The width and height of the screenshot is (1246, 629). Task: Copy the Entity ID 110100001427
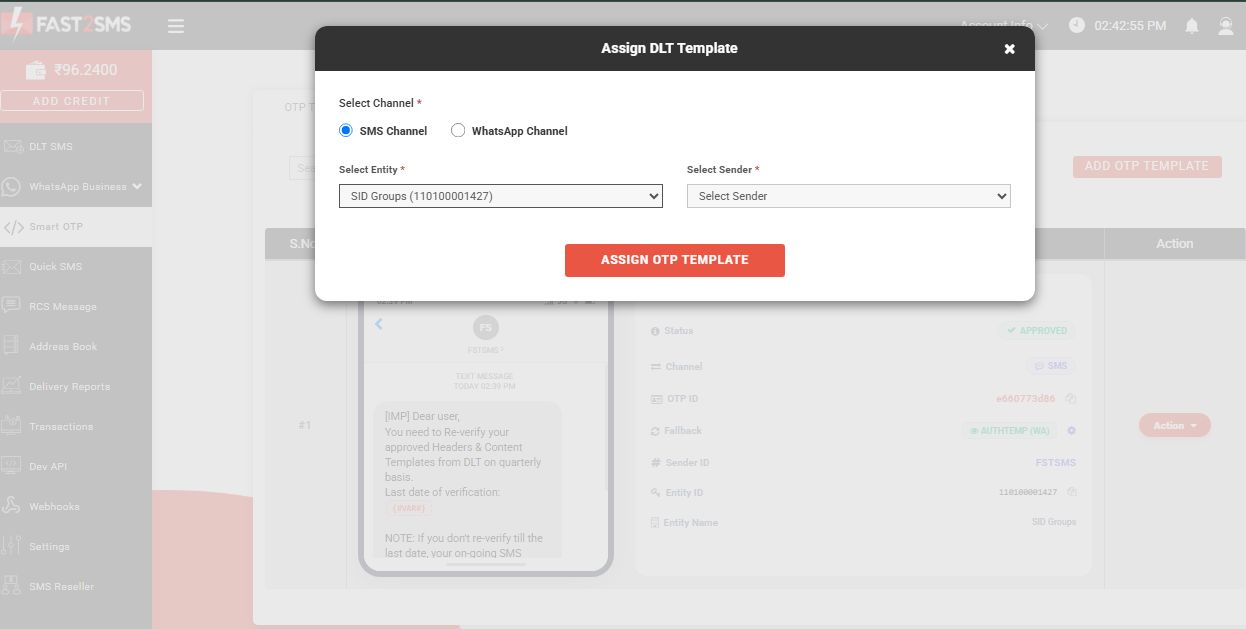1071,492
